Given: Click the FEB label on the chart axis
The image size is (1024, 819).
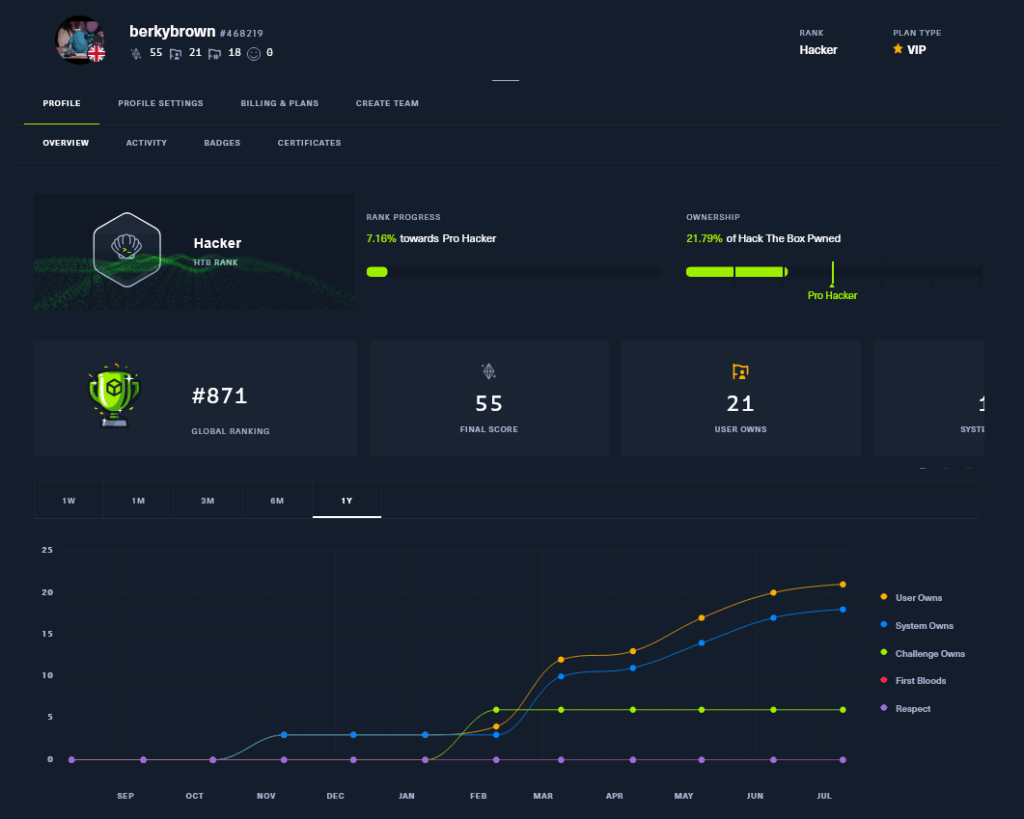Looking at the screenshot, I should (x=478, y=796).
